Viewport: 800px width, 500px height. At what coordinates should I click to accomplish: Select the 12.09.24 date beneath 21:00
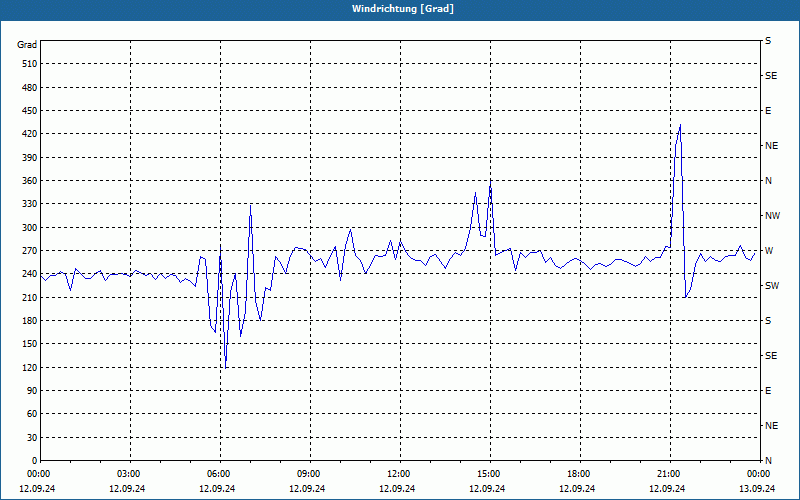click(x=667, y=489)
